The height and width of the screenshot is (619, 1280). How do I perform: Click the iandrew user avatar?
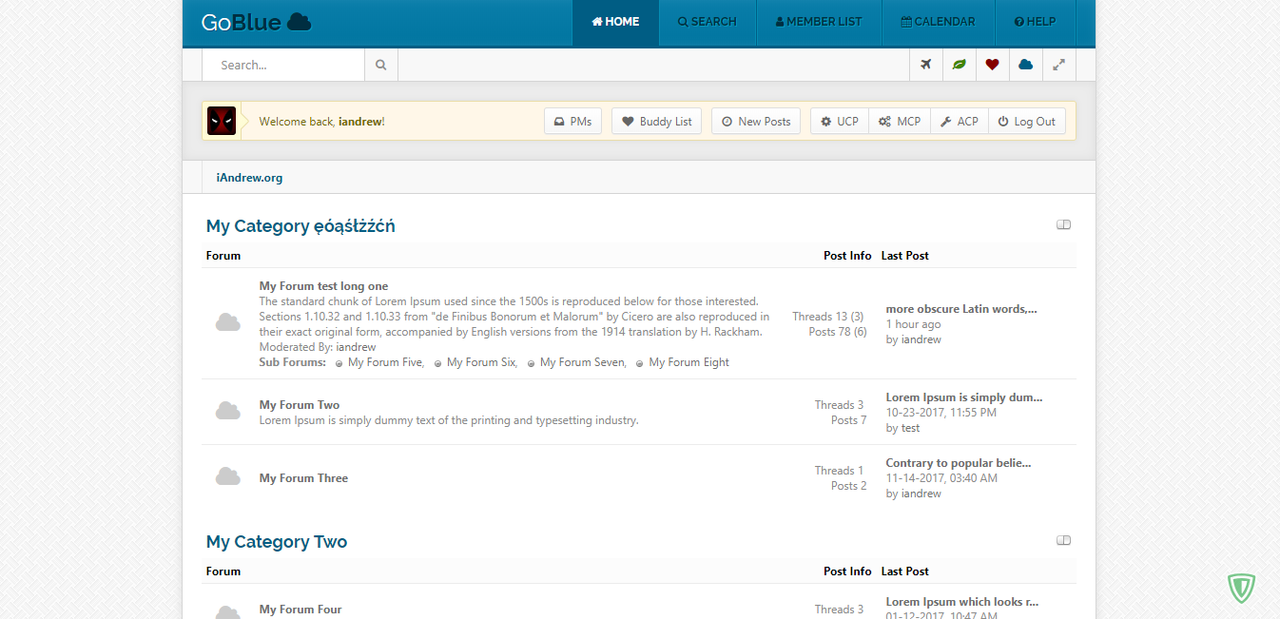(x=222, y=121)
